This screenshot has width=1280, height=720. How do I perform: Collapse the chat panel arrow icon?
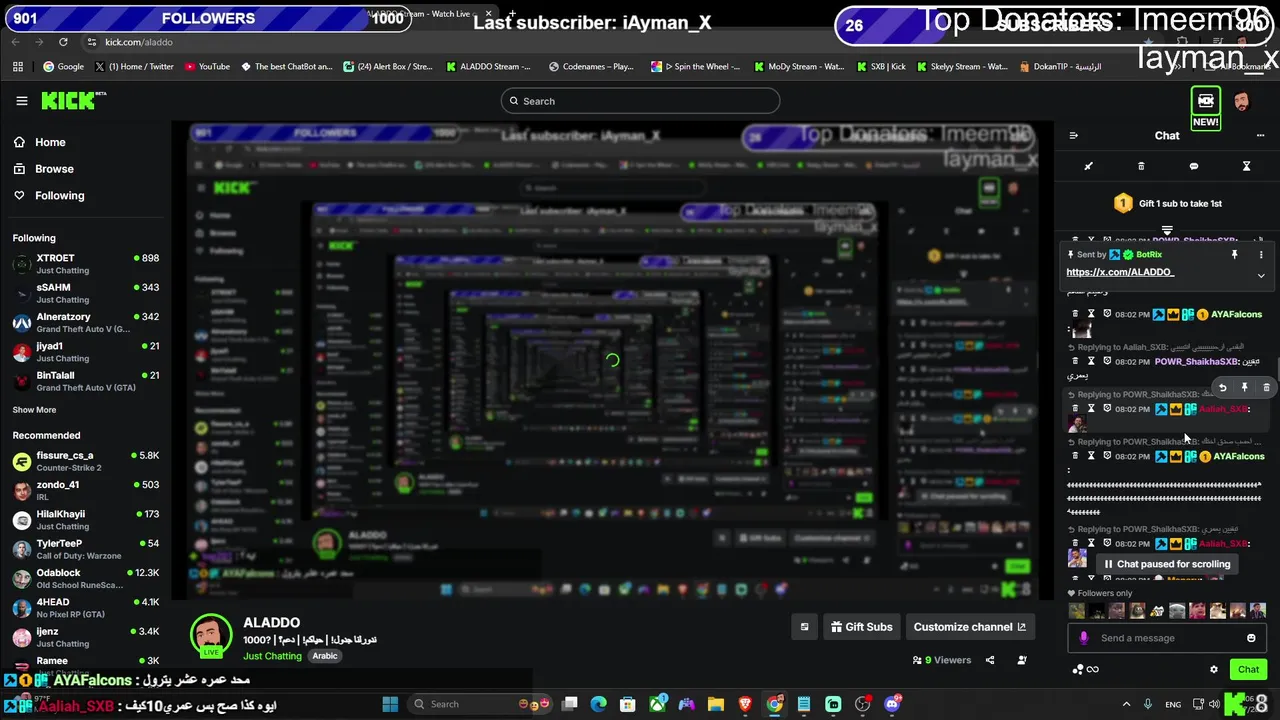pyautogui.click(x=1073, y=136)
